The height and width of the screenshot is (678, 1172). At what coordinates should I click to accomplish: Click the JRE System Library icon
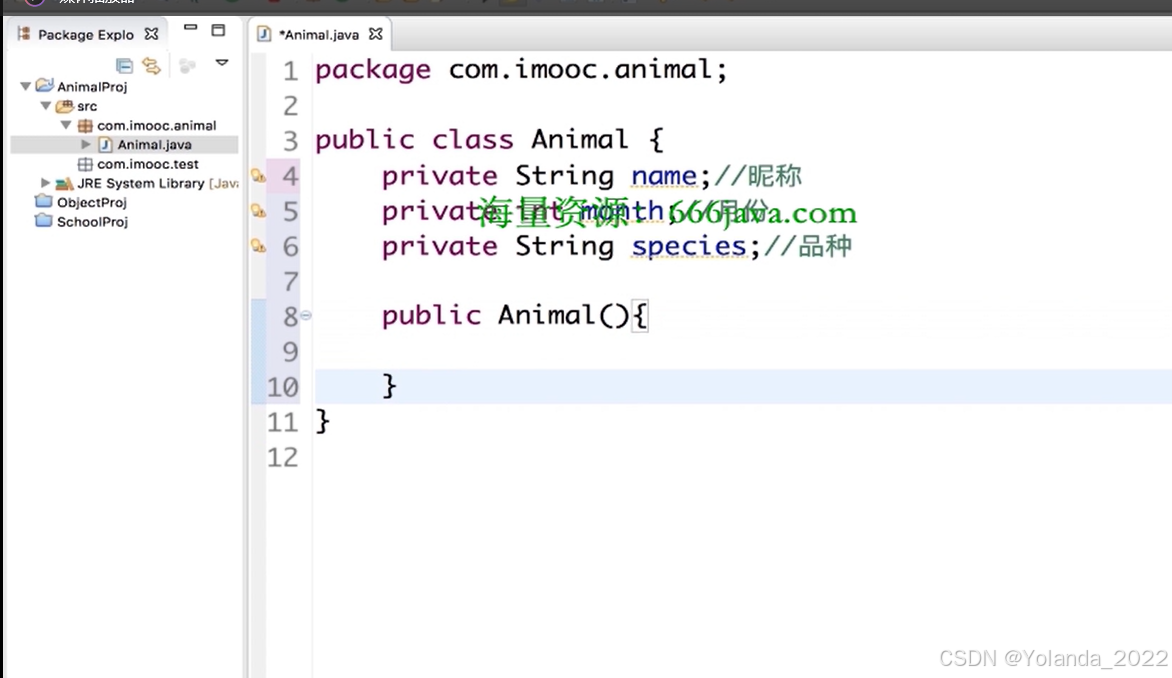point(64,183)
